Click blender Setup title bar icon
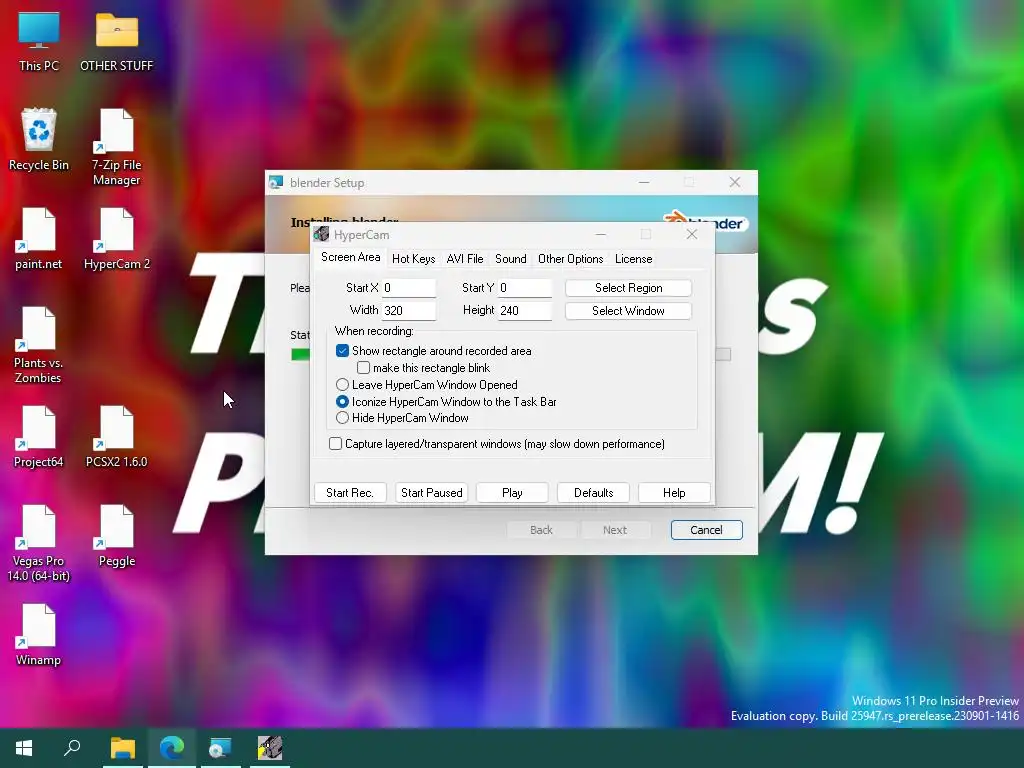 pos(276,182)
